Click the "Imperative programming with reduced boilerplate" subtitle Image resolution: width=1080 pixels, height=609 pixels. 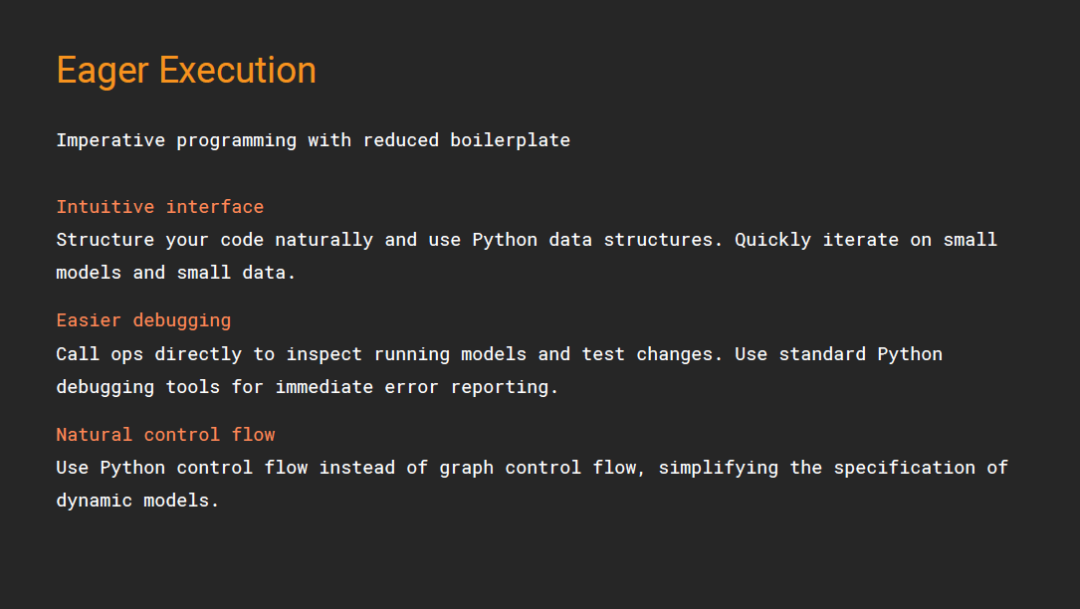(x=313, y=140)
